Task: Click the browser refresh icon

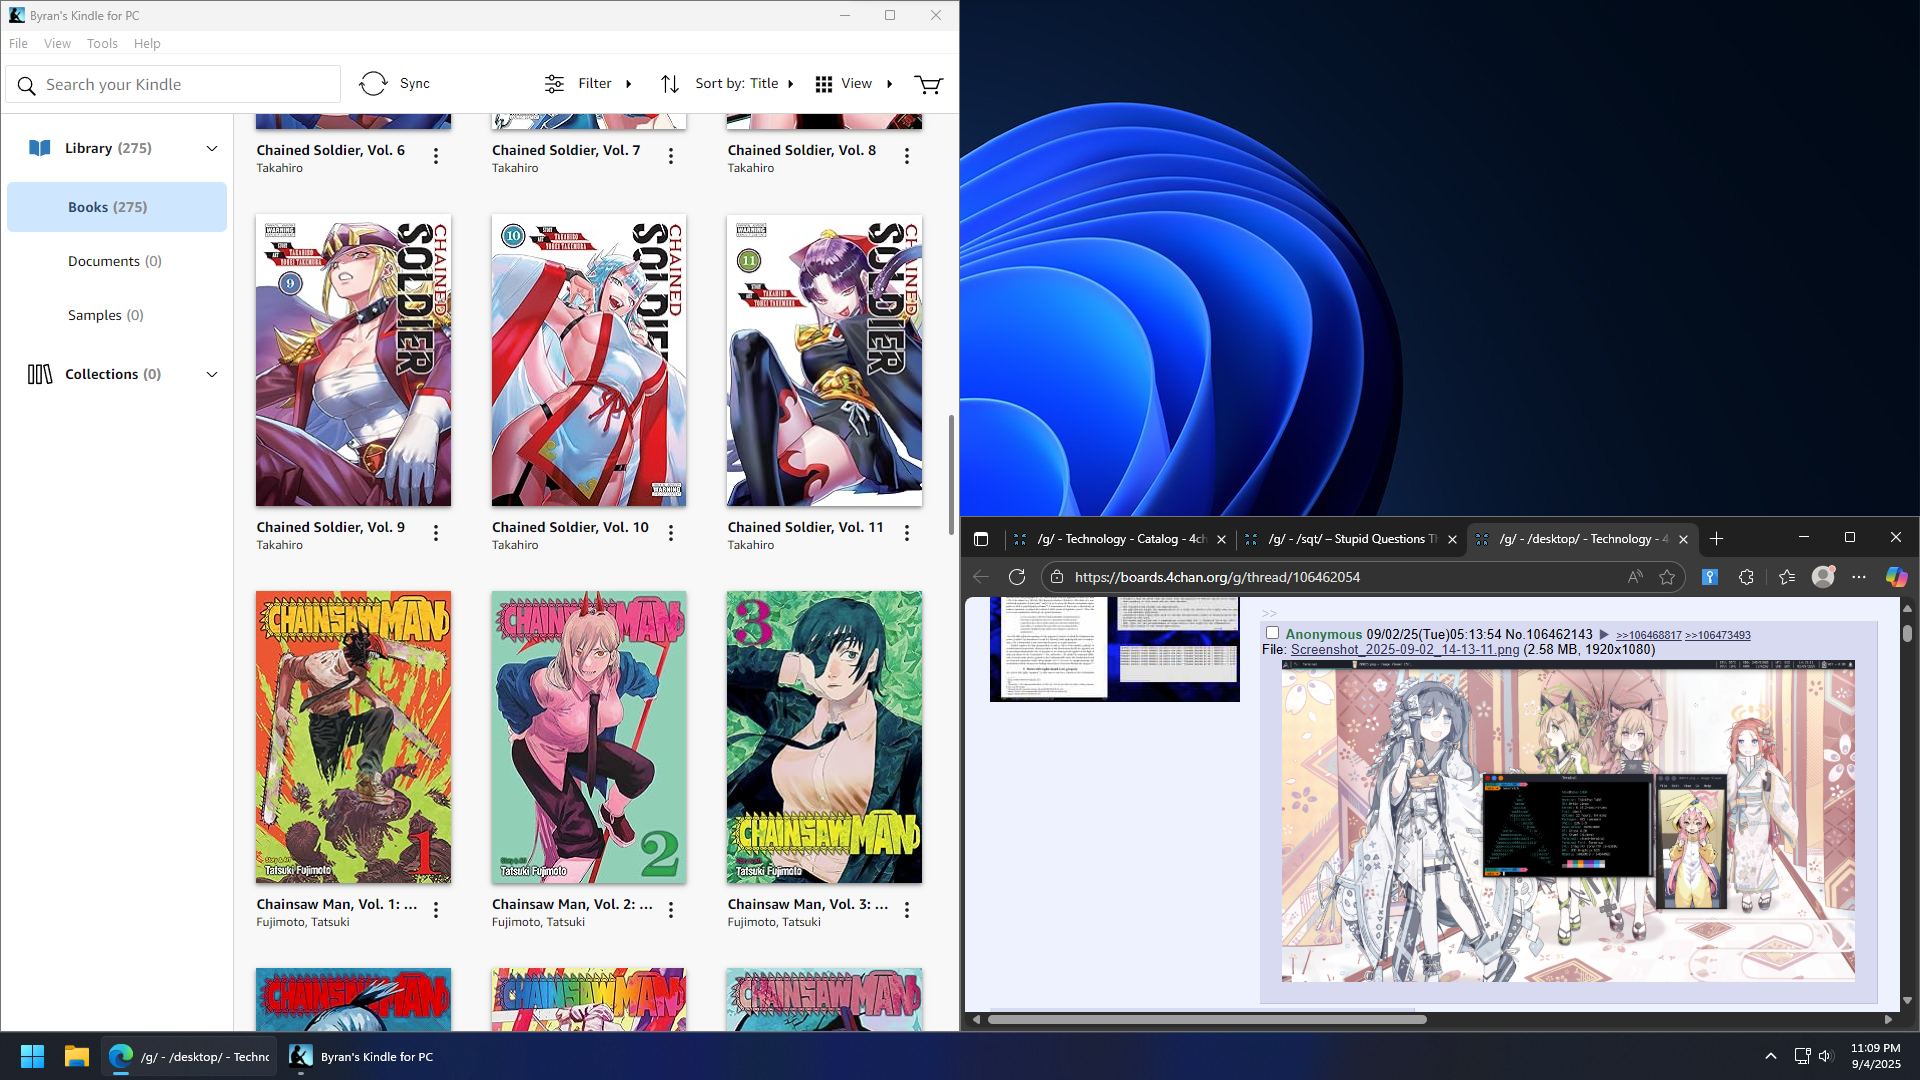Action: (1017, 577)
